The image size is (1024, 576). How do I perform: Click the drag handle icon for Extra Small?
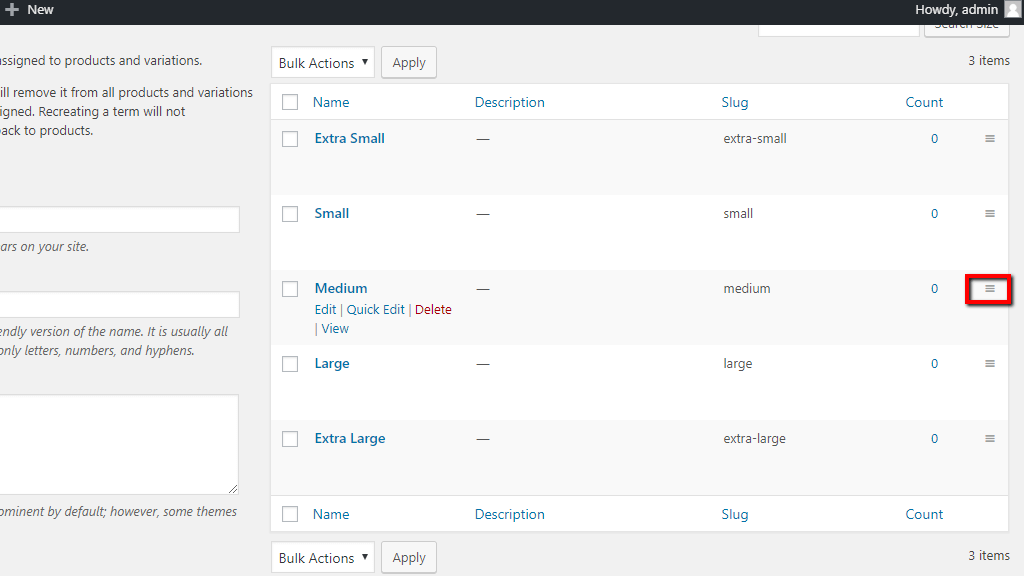(x=990, y=139)
